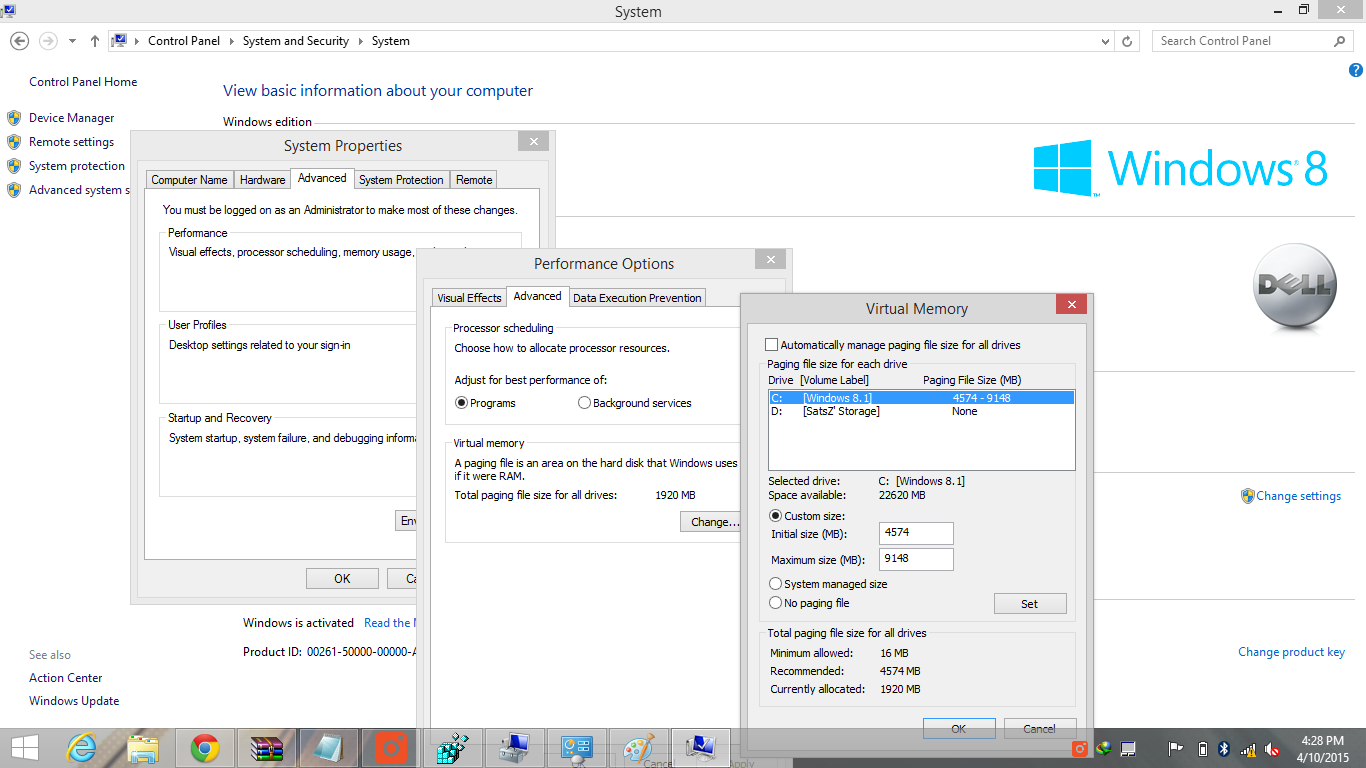Open the Action Center link under See also

click(65, 678)
